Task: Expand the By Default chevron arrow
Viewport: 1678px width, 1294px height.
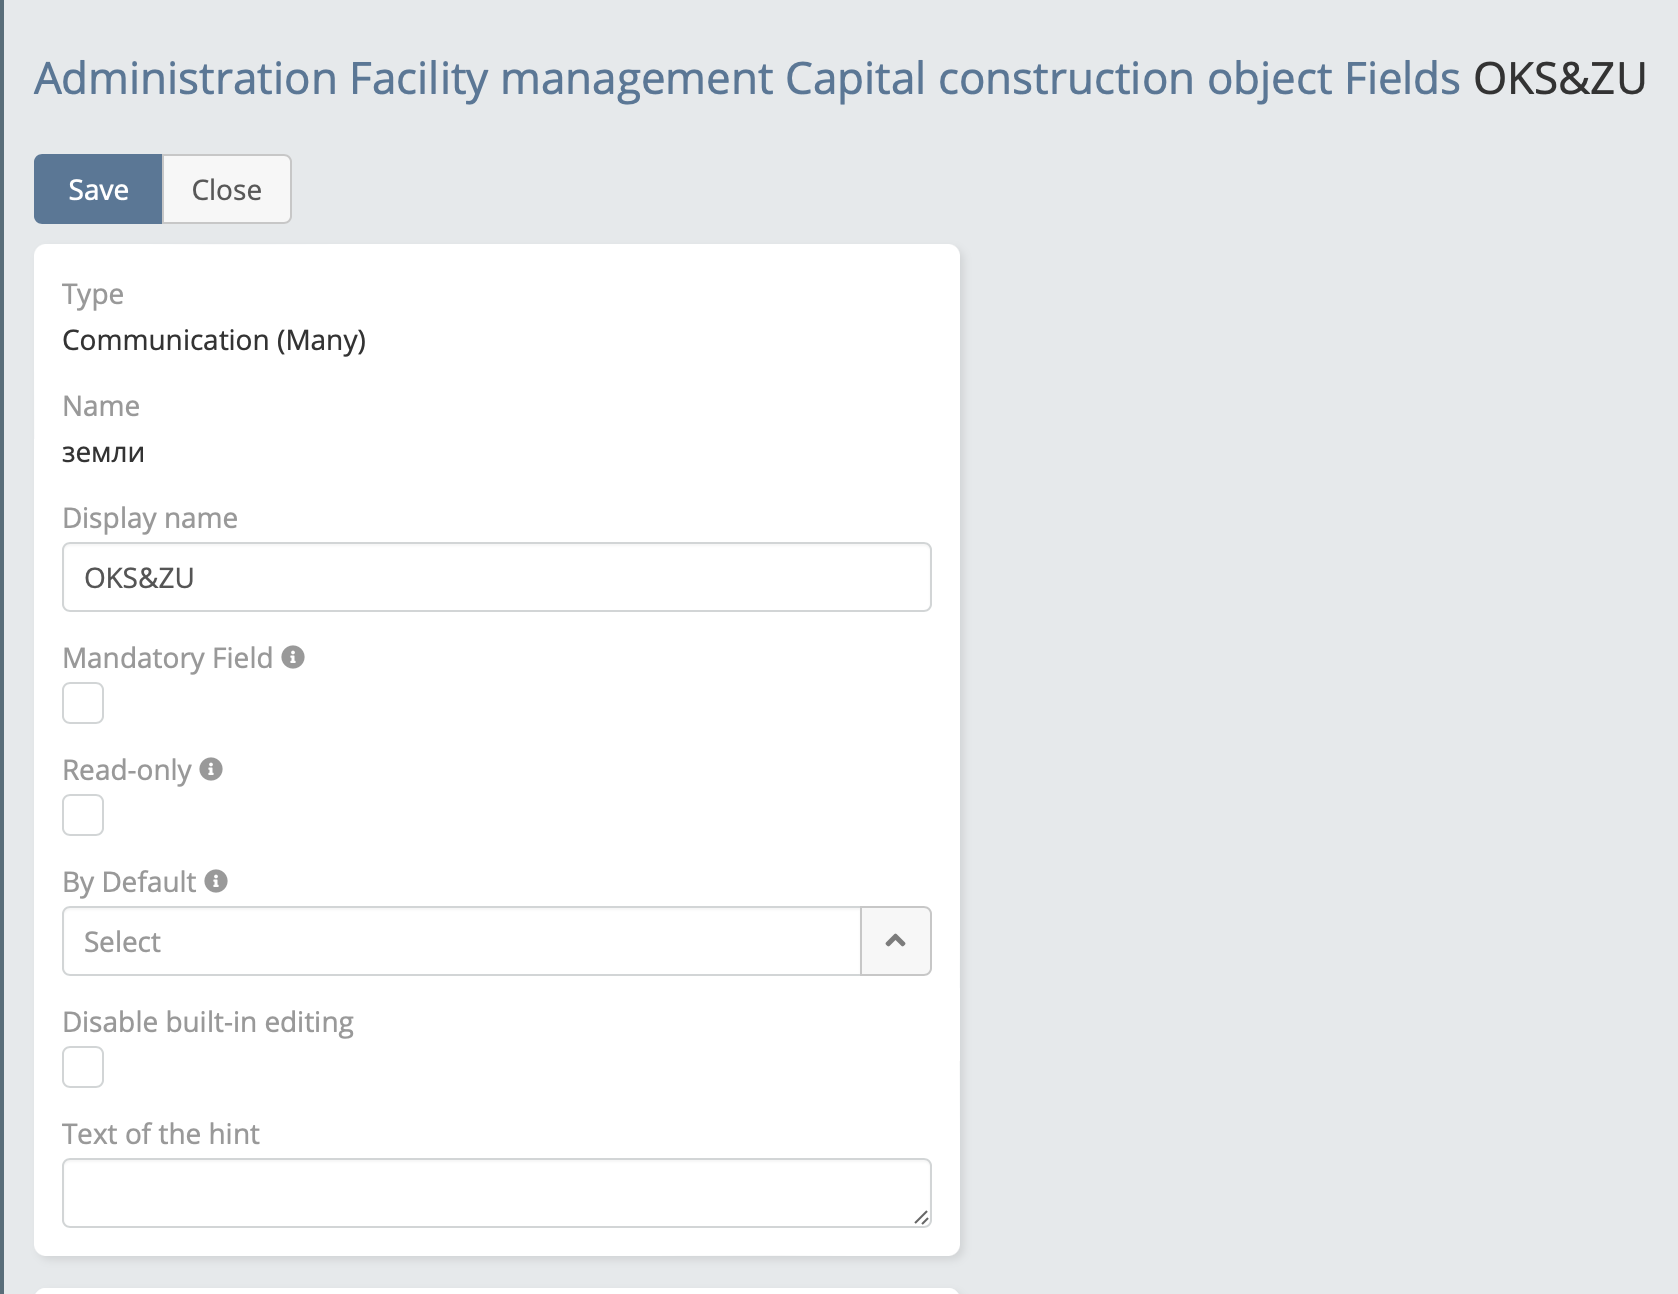Action: 896,941
